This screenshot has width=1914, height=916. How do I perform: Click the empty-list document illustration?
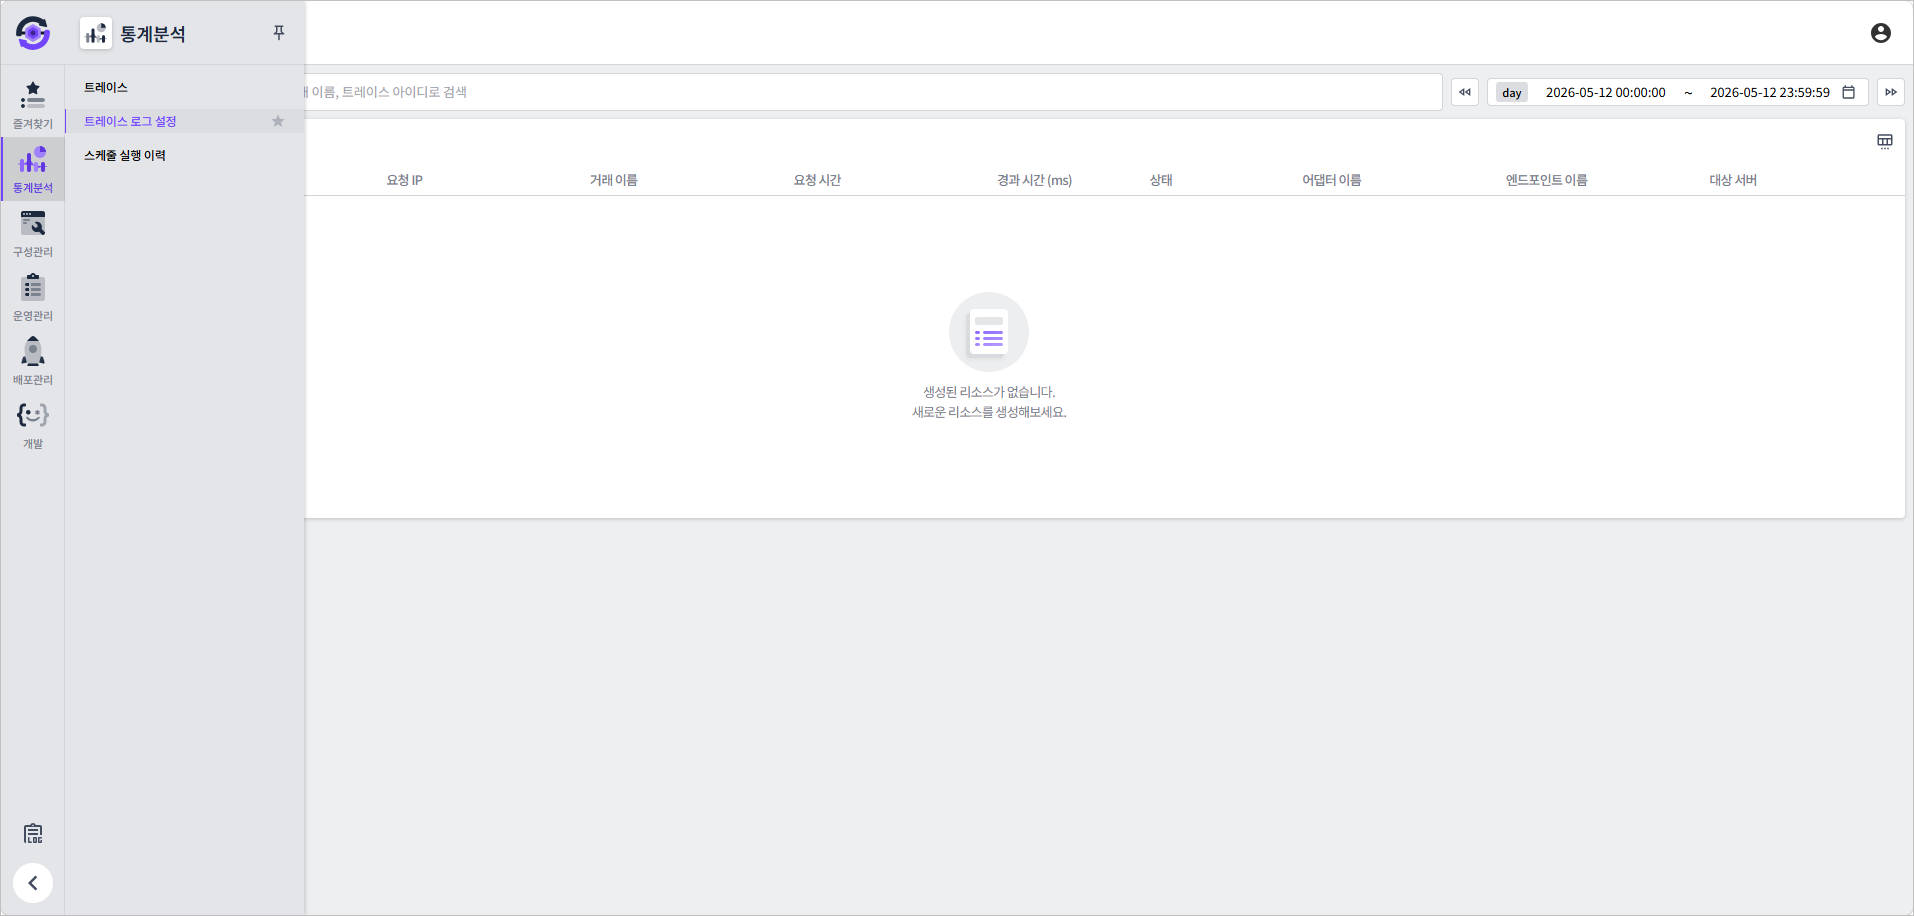989,332
